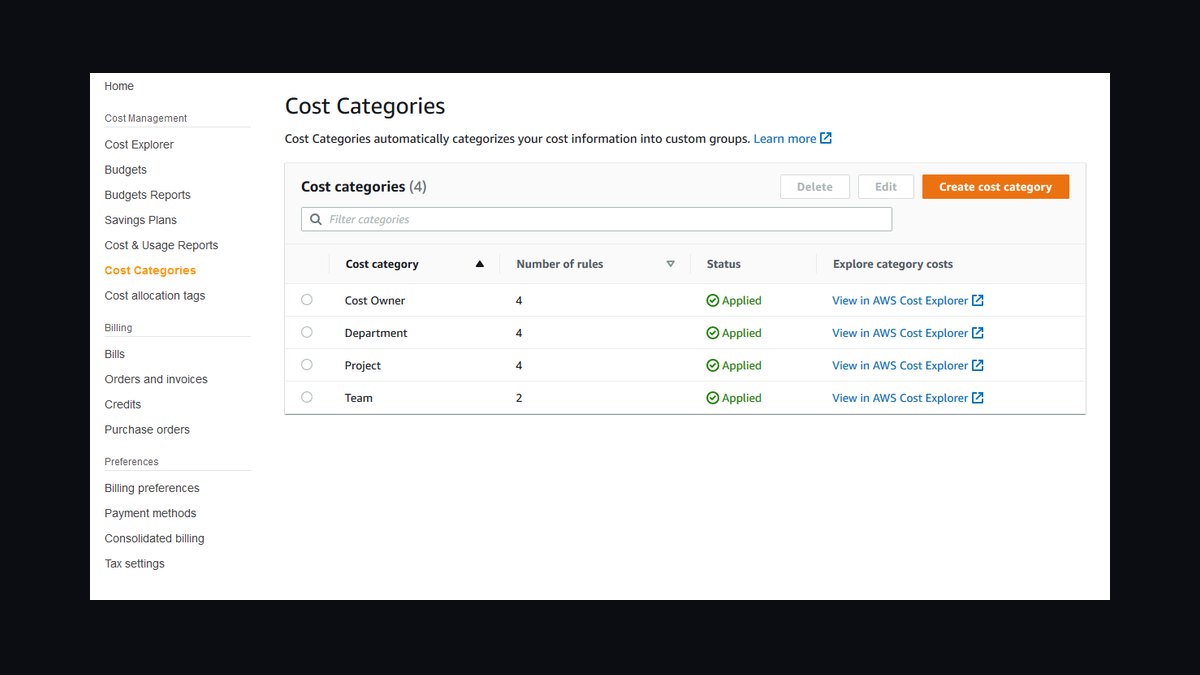Go to Home in the sidebar
Image resolution: width=1200 pixels, height=675 pixels.
coord(119,86)
